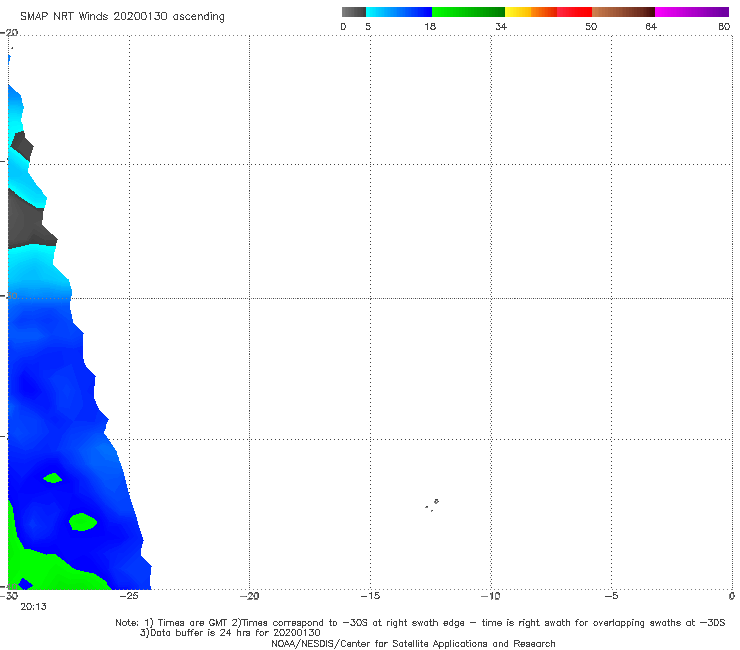Select the yellow-to-red 34–50 color bar segment
This screenshot has height=650, width=740.
pyautogui.click(x=548, y=12)
